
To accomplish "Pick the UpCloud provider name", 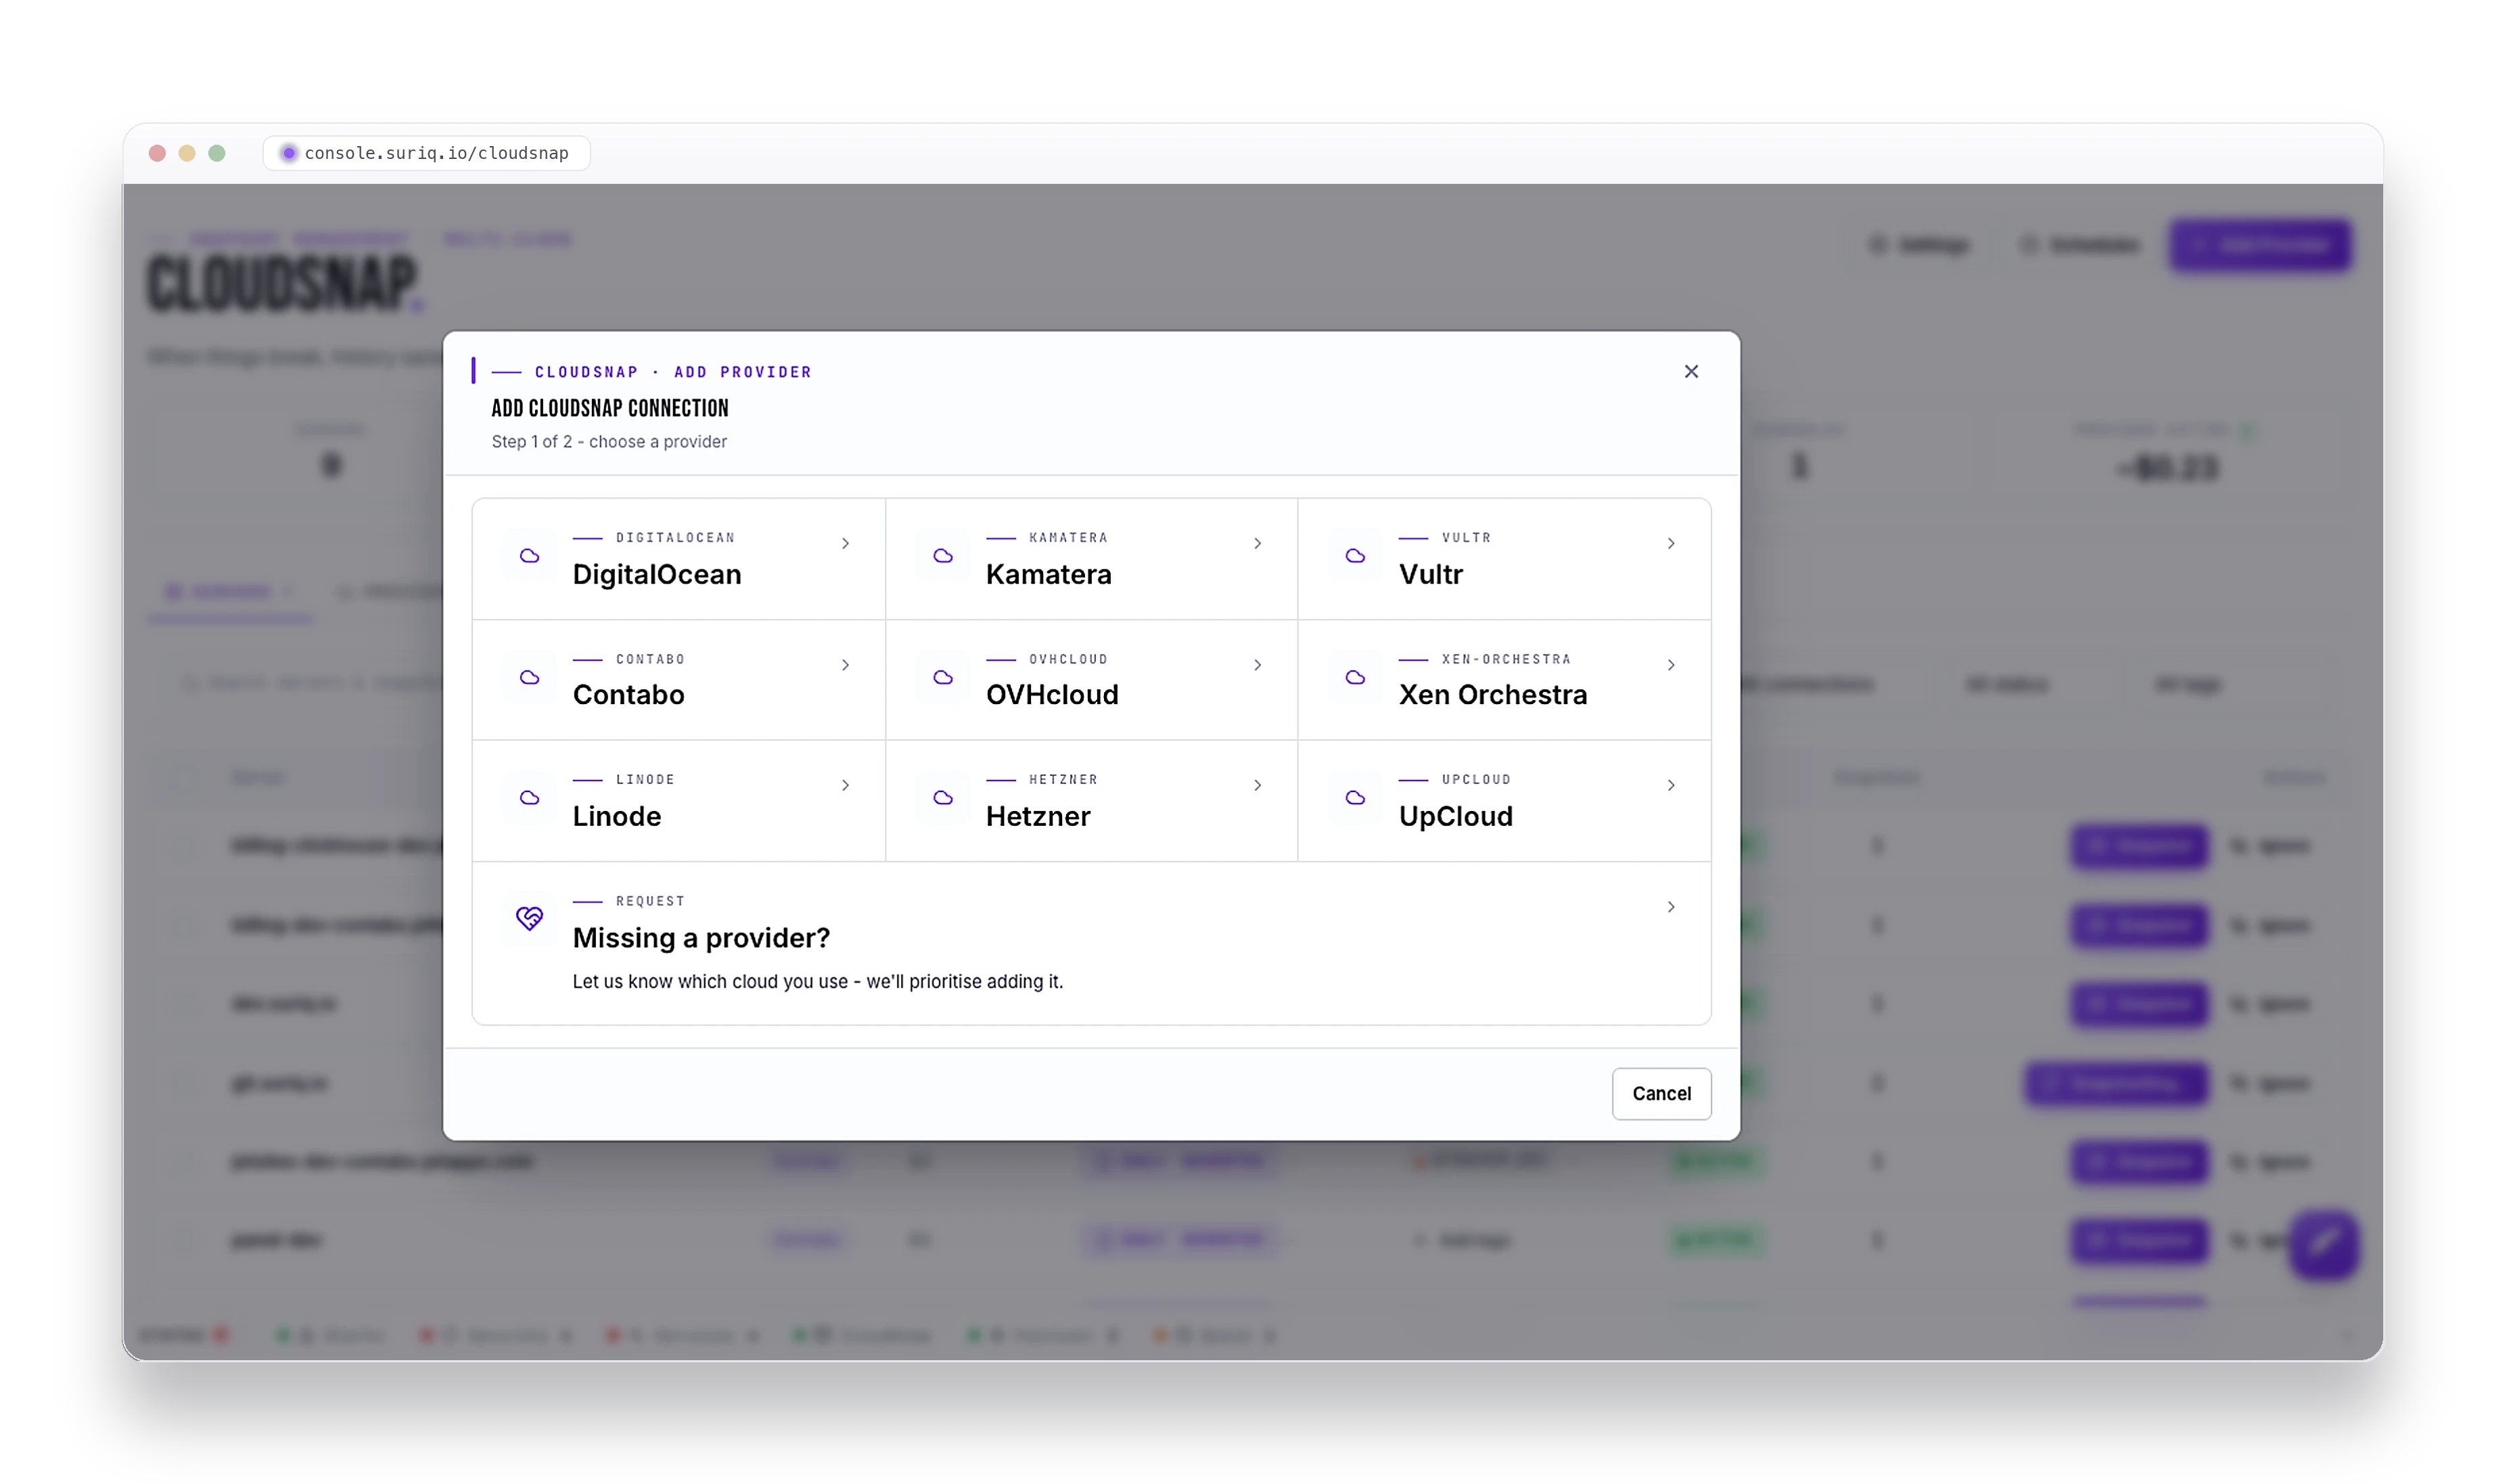I will [1455, 816].
